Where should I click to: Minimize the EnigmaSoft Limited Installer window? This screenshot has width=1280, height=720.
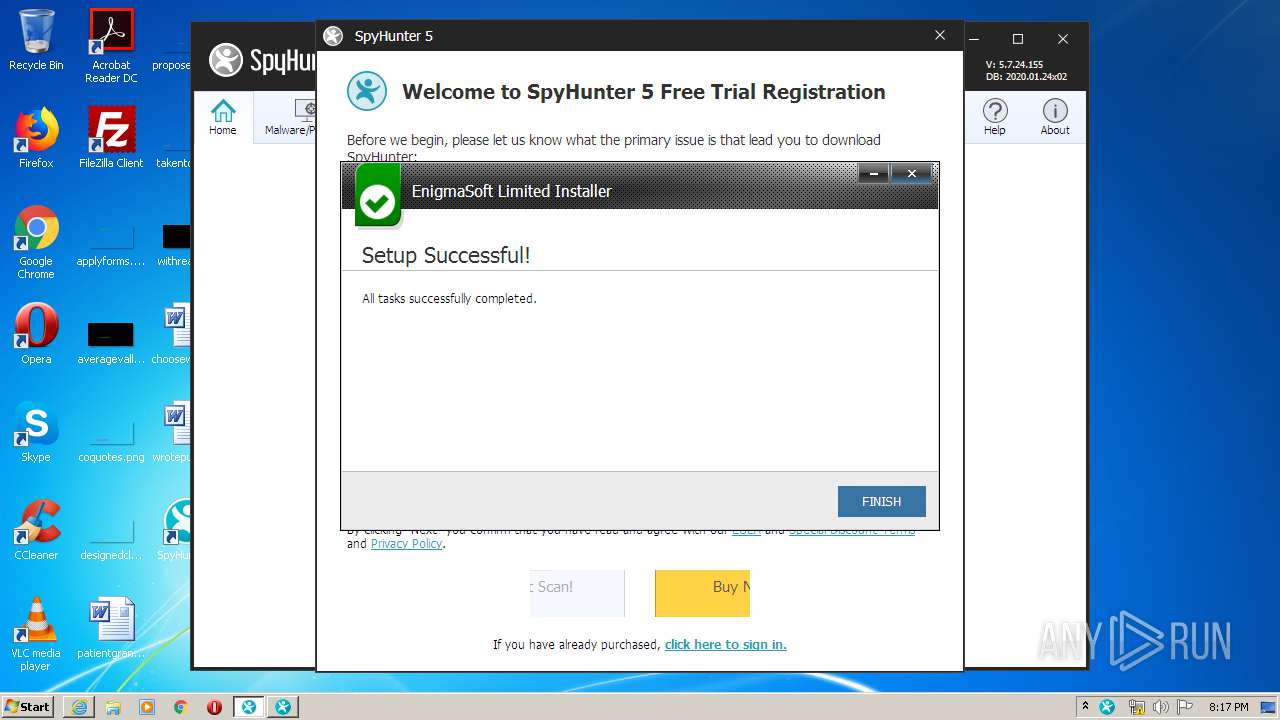pos(873,174)
